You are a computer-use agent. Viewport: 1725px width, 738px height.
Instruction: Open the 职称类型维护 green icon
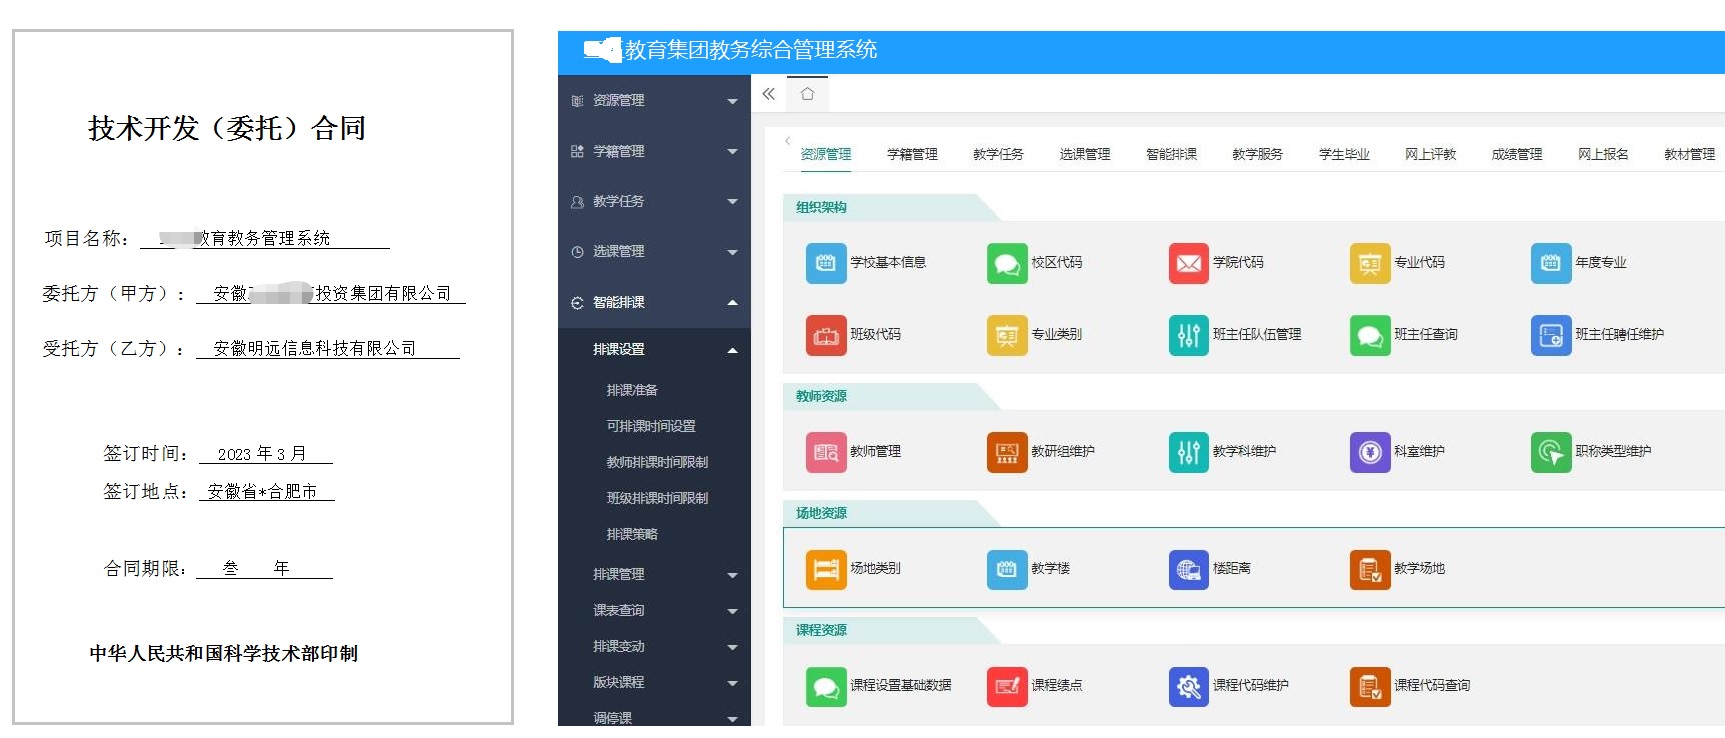coord(1551,452)
